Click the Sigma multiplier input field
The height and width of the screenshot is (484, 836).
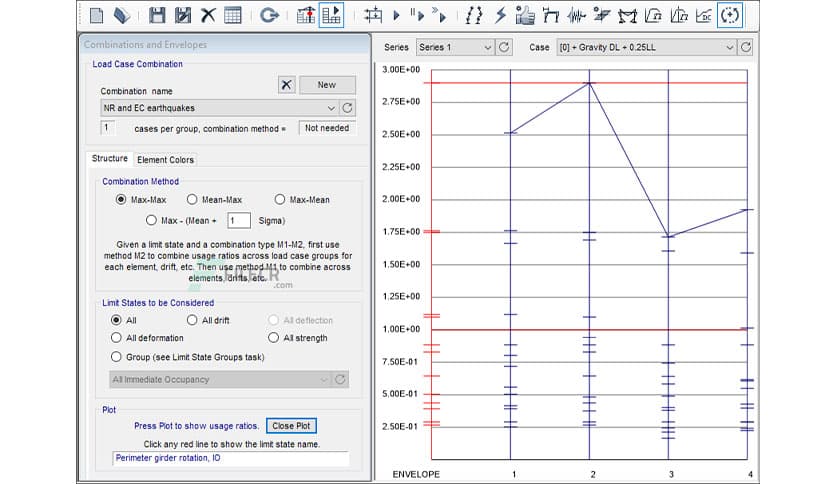click(x=238, y=220)
